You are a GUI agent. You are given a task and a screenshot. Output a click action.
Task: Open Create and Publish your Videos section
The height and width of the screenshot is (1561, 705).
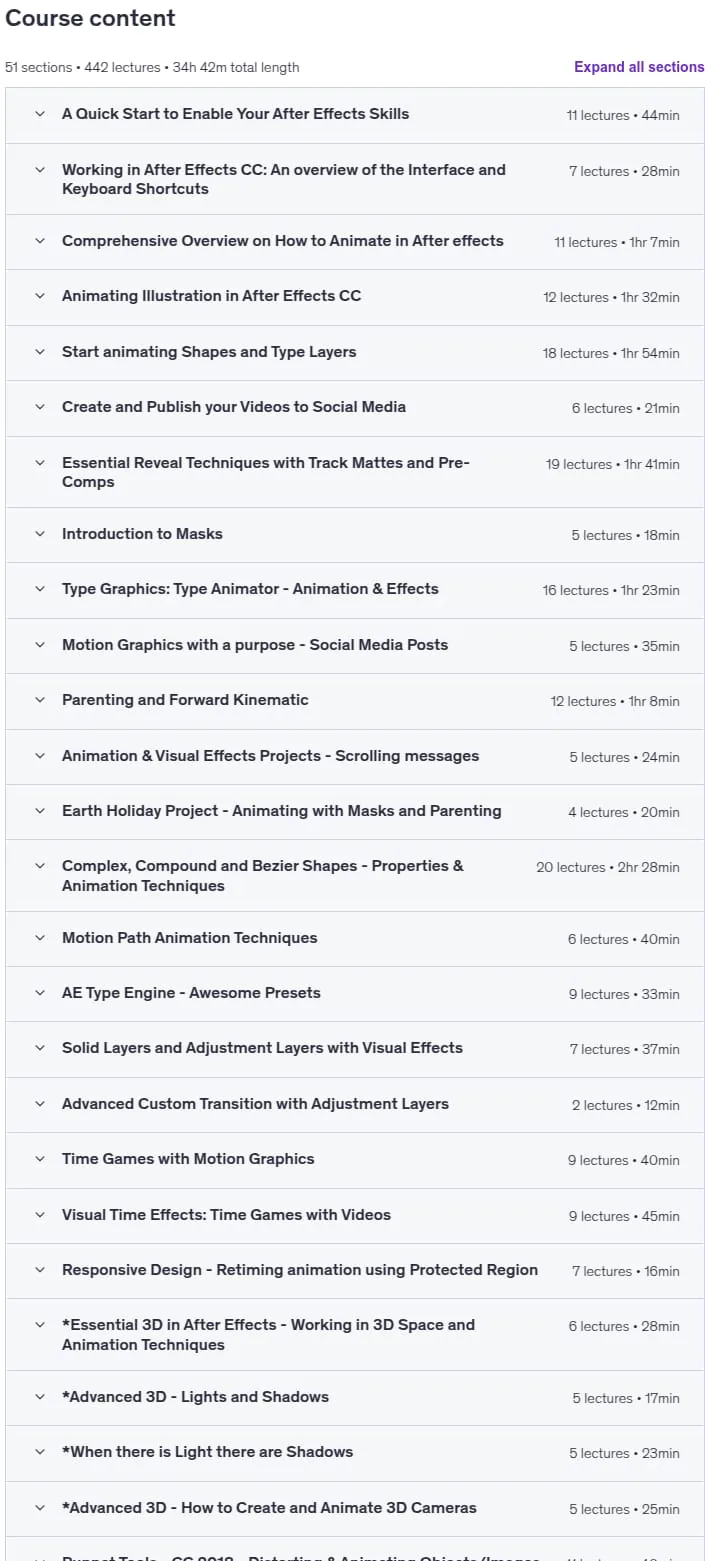(355, 408)
